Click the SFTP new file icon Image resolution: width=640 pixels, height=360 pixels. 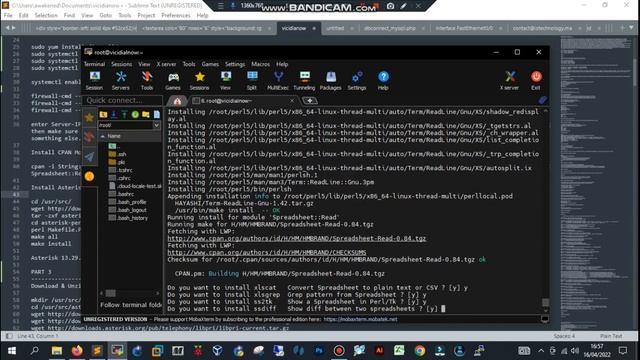coord(157,115)
